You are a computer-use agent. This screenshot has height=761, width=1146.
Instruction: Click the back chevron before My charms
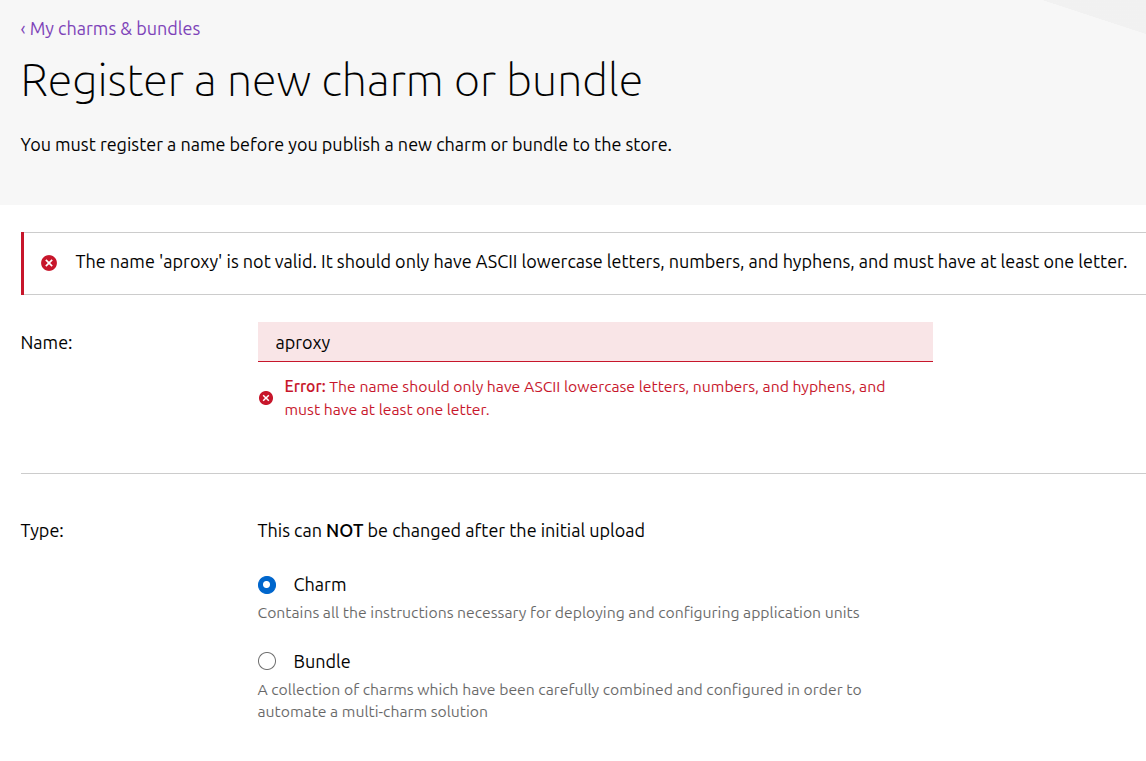click(23, 29)
